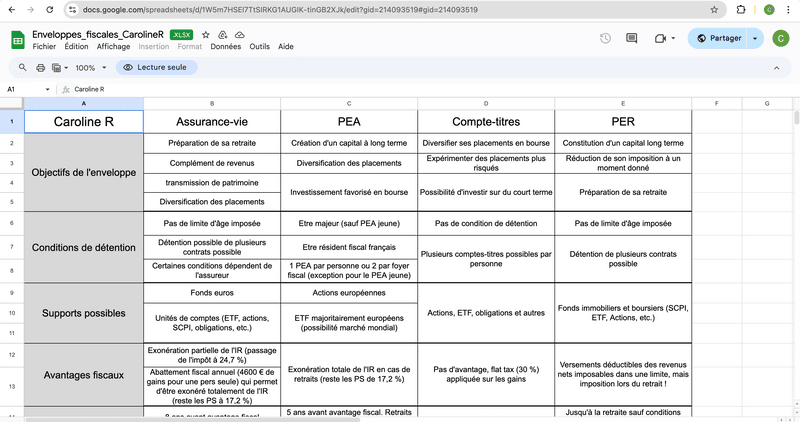Select the Etre résident fiscal français cell
Image resolution: width=800 pixels, height=422 pixels.
(349, 247)
